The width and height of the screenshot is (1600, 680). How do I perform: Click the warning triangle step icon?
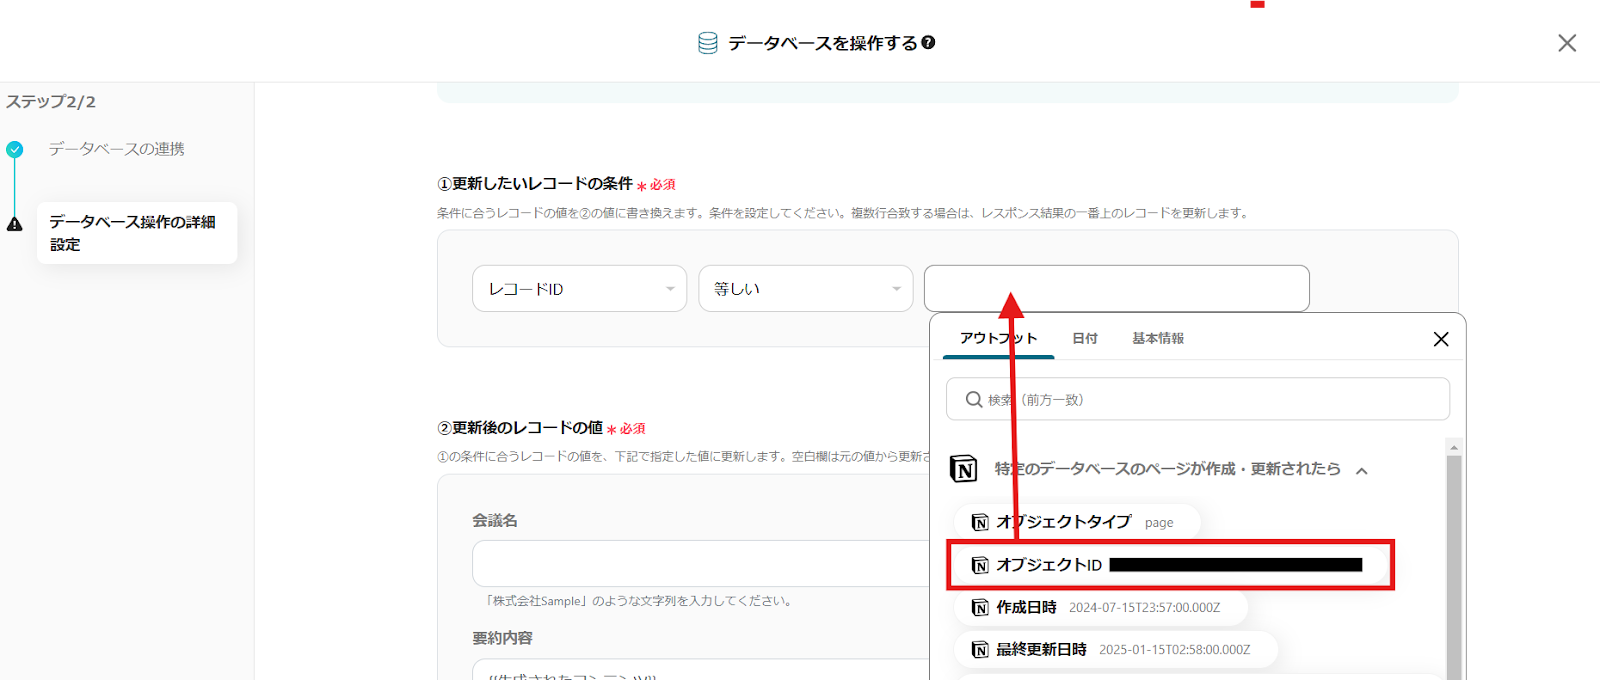coord(14,224)
